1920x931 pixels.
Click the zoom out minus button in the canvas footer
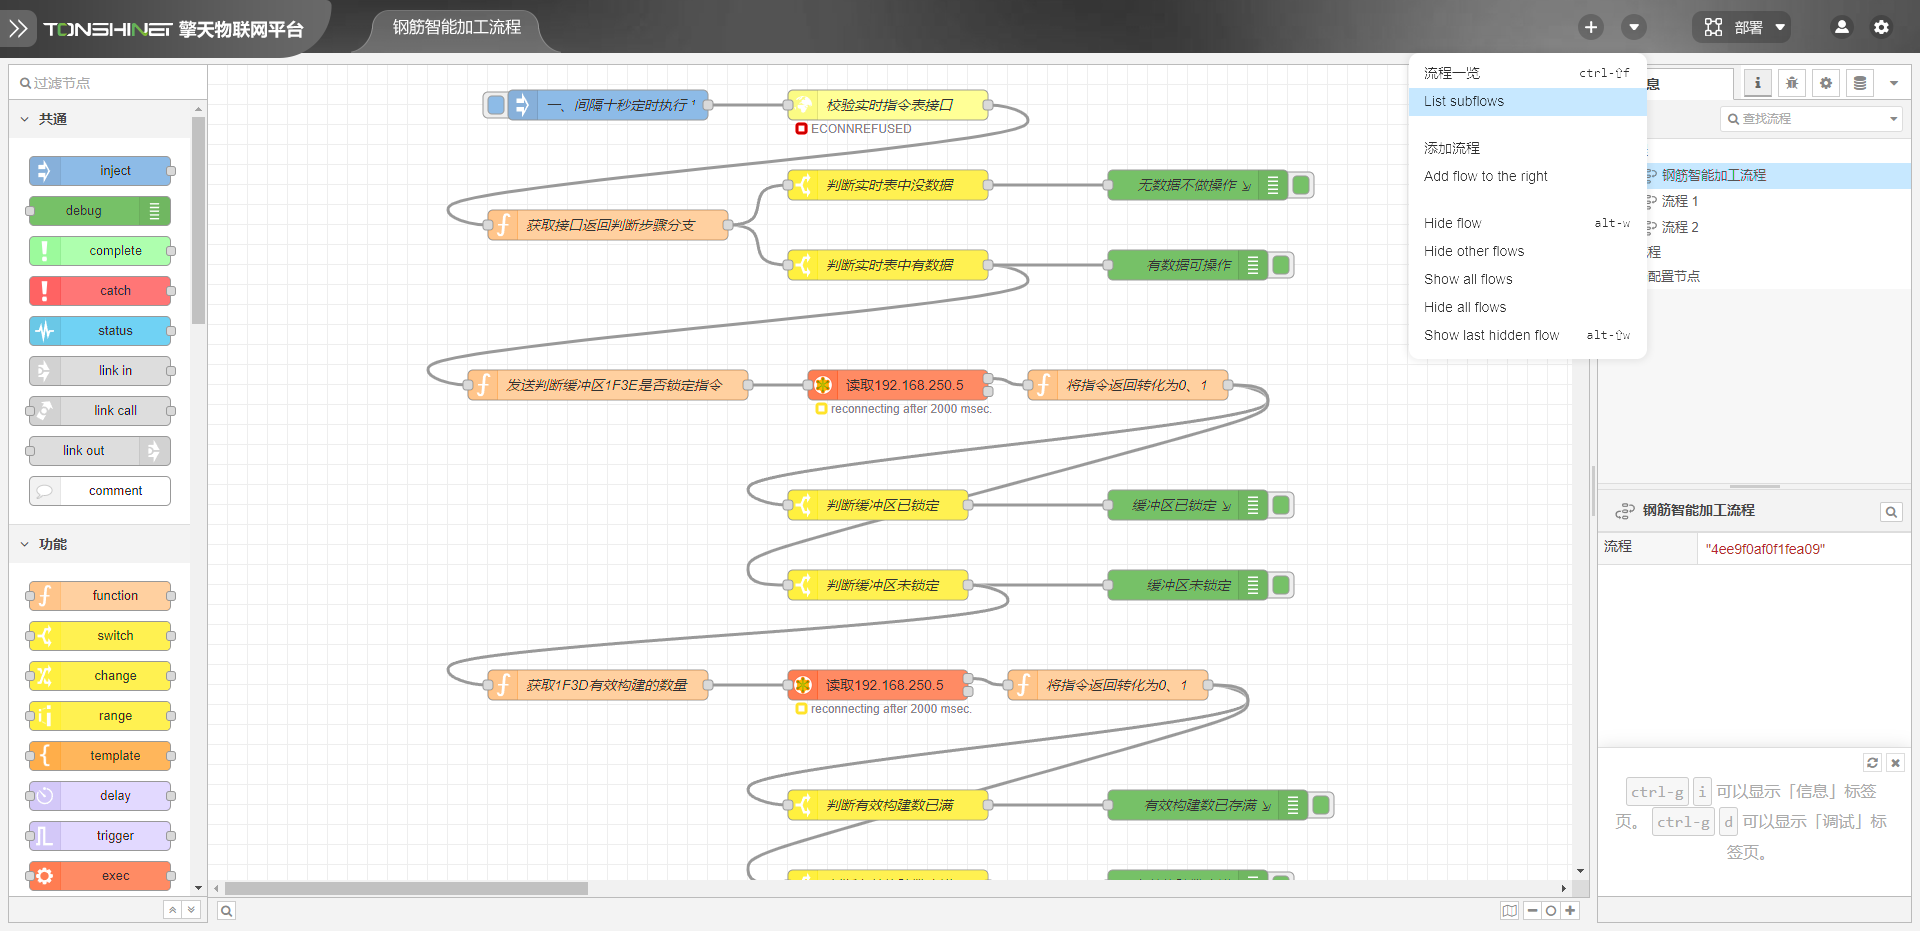(x=1532, y=910)
